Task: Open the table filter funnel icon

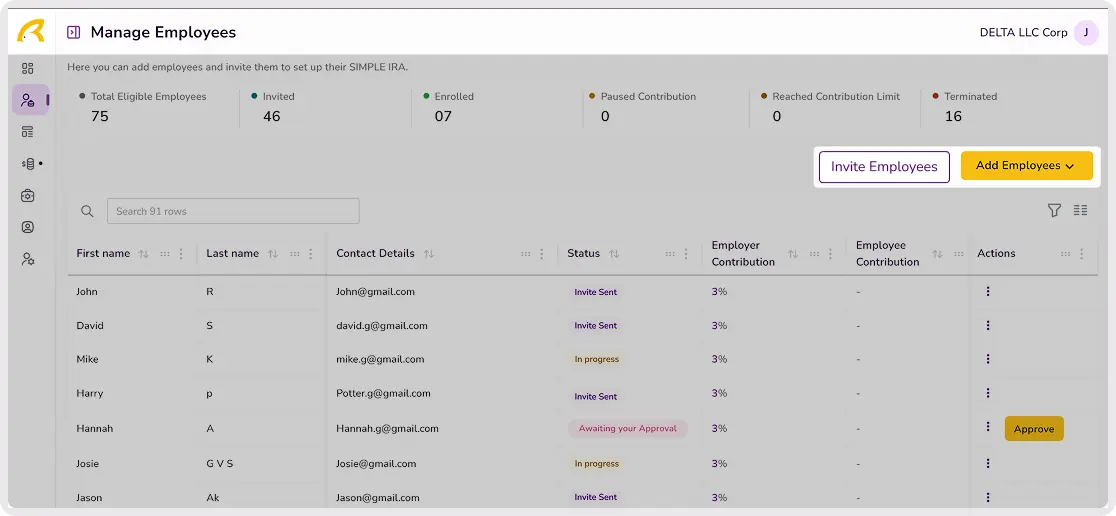Action: click(1054, 210)
